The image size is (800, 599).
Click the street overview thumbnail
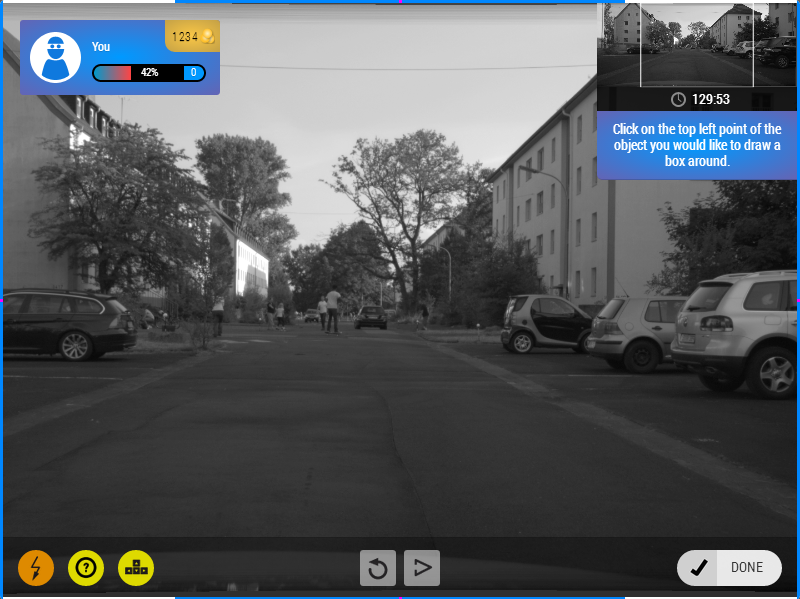tap(696, 45)
